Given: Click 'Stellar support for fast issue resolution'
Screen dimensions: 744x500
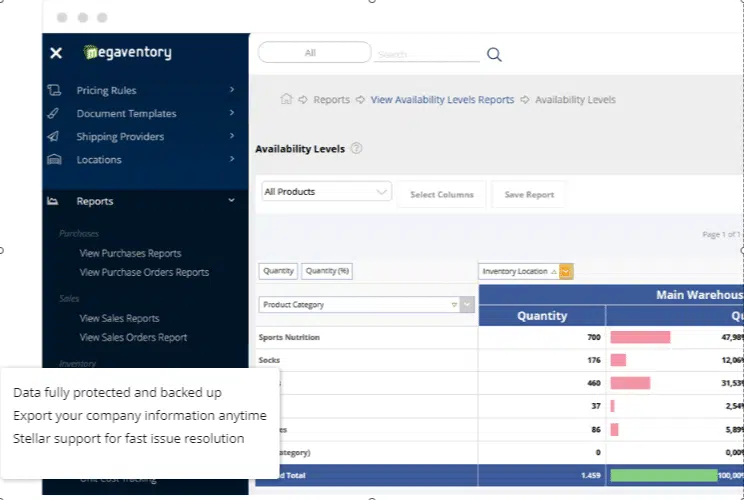Looking at the screenshot, I should [129, 438].
